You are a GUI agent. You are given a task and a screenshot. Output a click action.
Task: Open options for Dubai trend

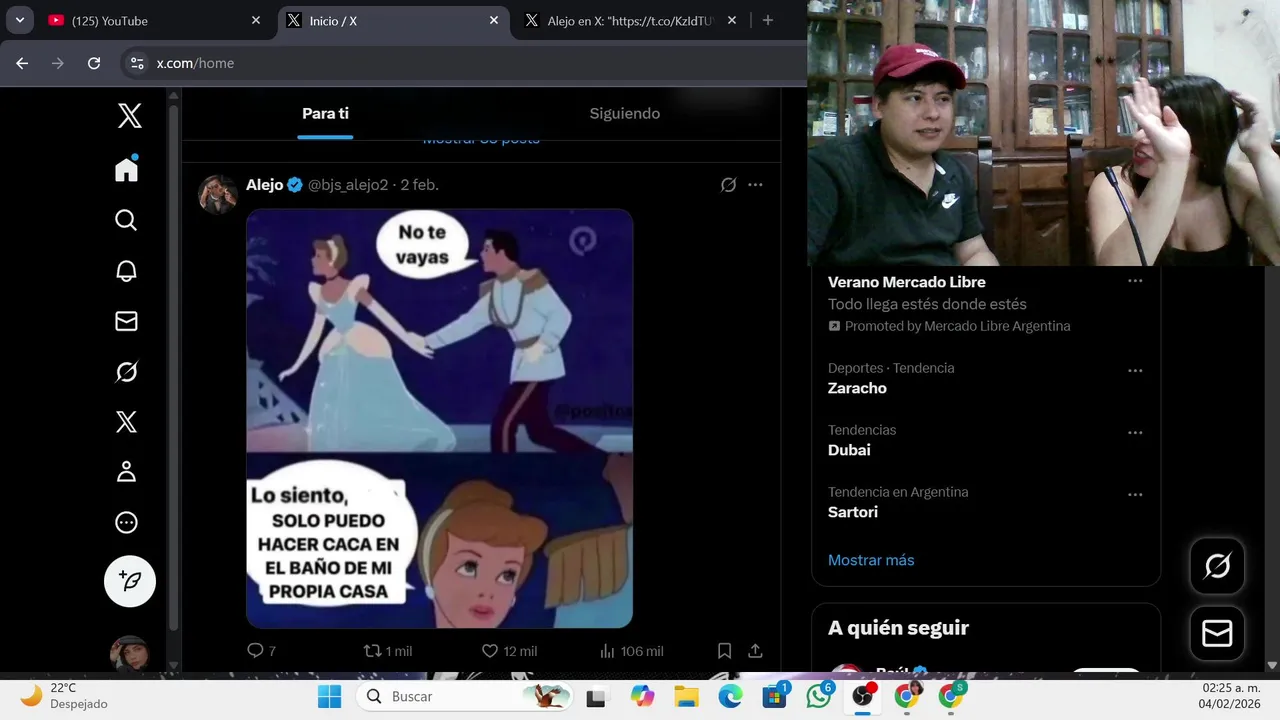[x=1135, y=433]
